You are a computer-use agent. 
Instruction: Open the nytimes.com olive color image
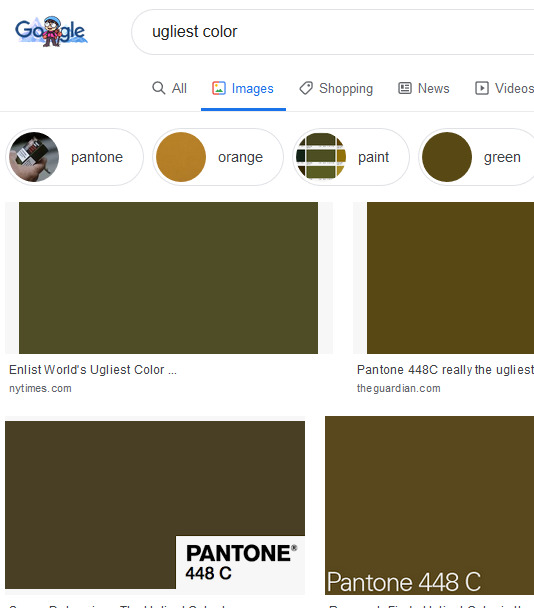pos(168,278)
